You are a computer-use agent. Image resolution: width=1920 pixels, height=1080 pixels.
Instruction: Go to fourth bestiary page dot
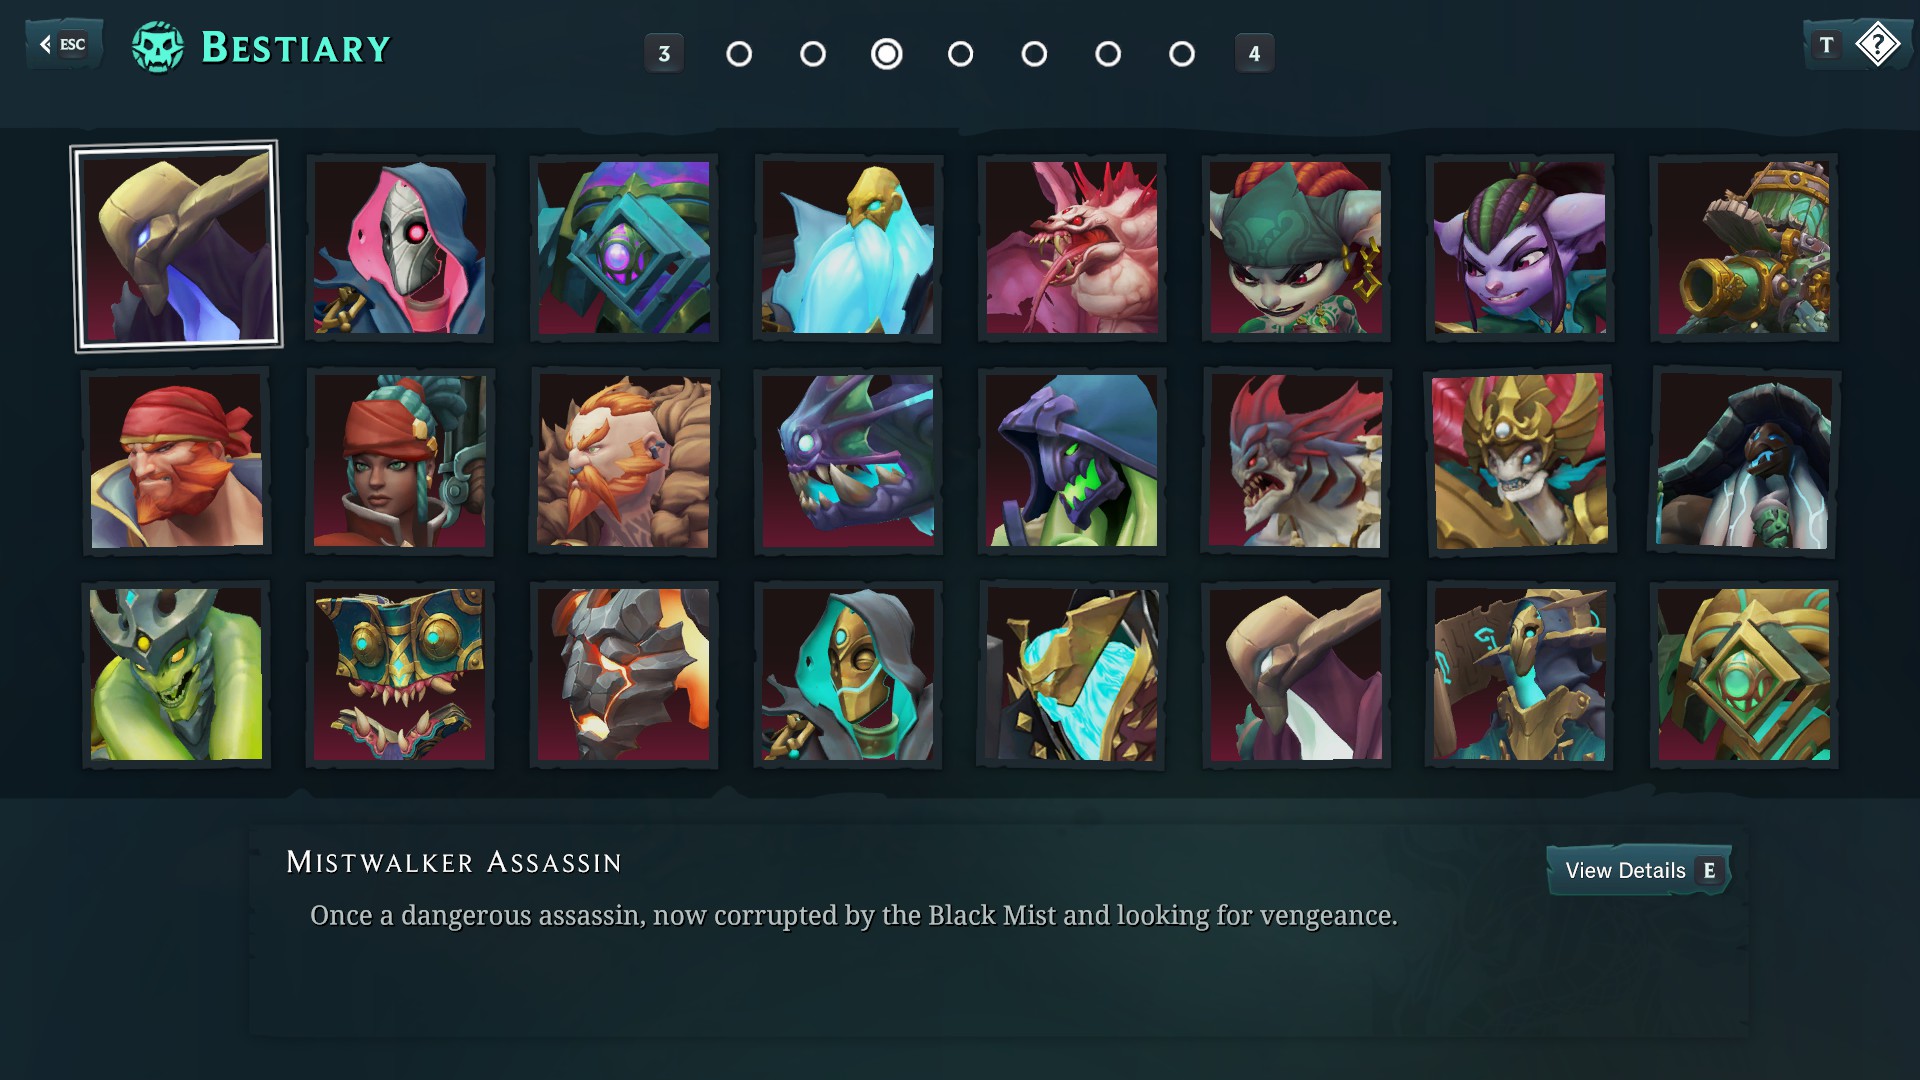click(960, 54)
